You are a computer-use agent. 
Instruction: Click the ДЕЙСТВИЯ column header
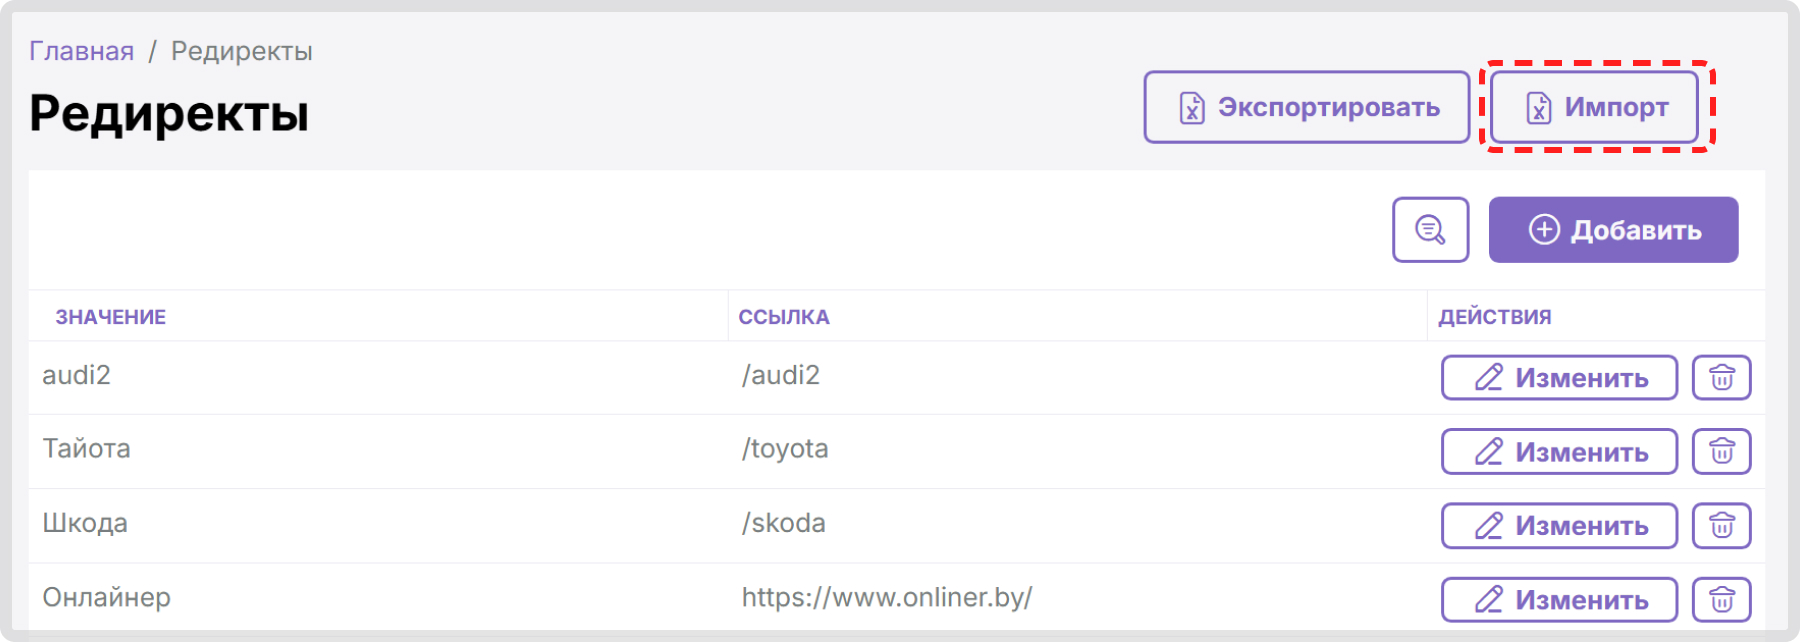(x=1495, y=317)
